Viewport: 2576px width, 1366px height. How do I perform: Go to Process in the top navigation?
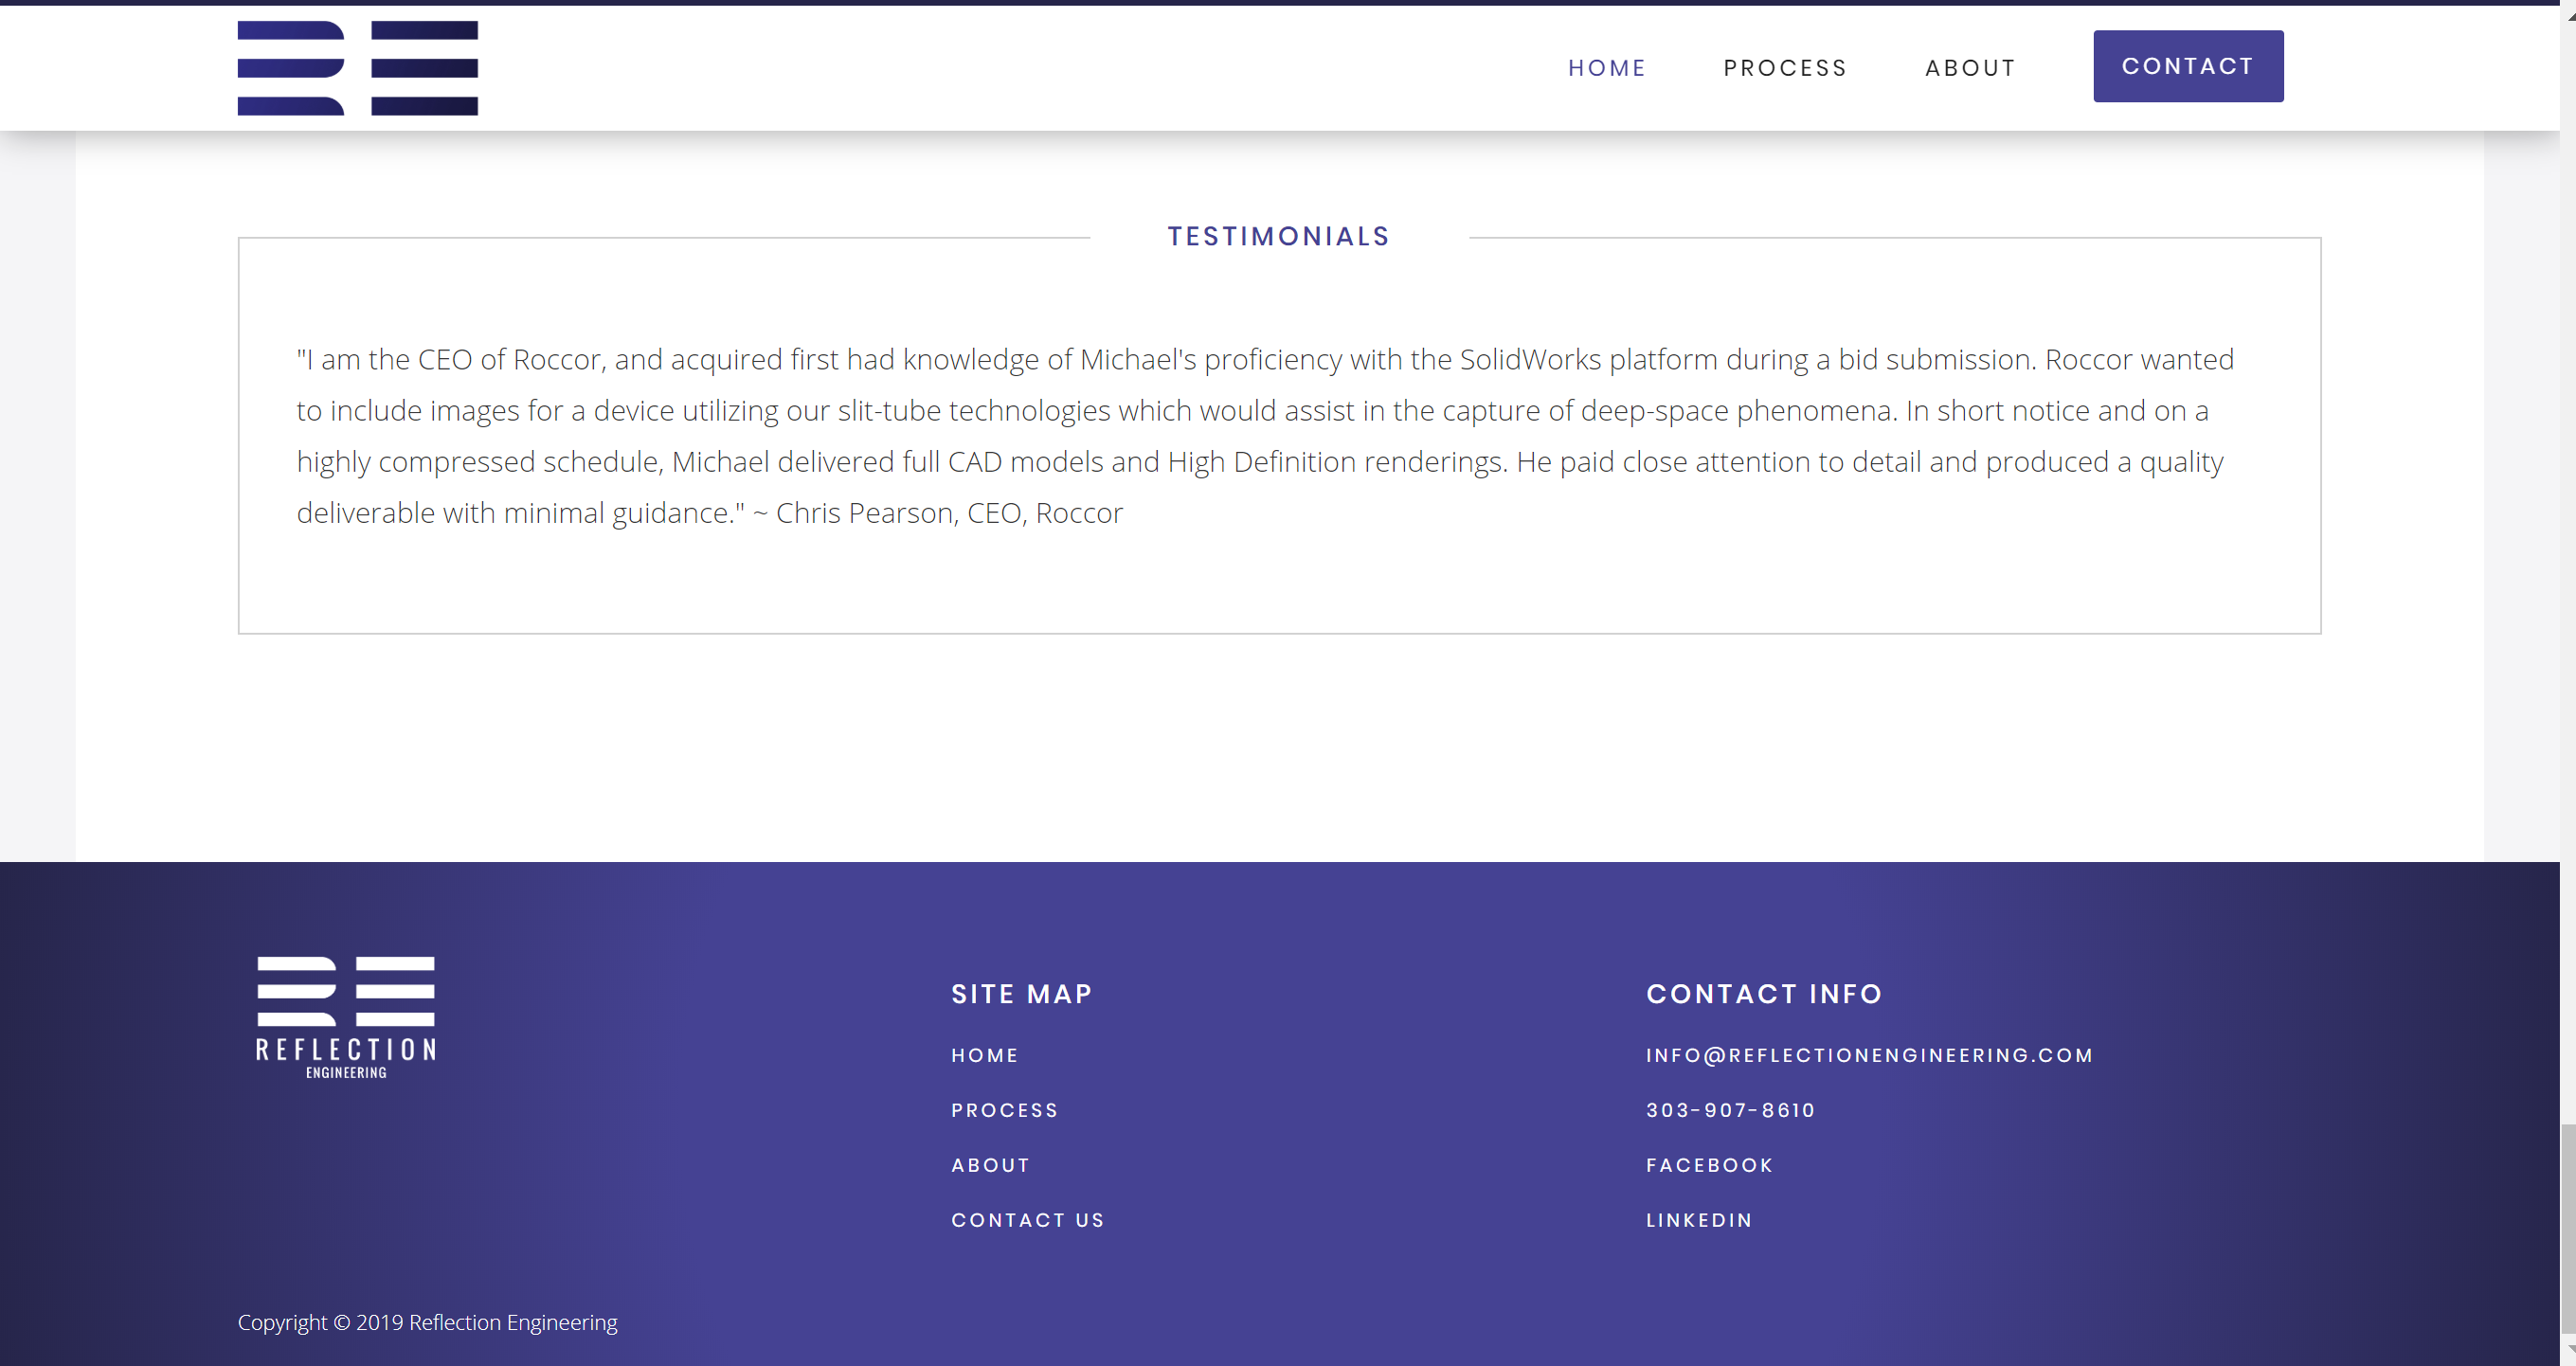pyautogui.click(x=1785, y=68)
